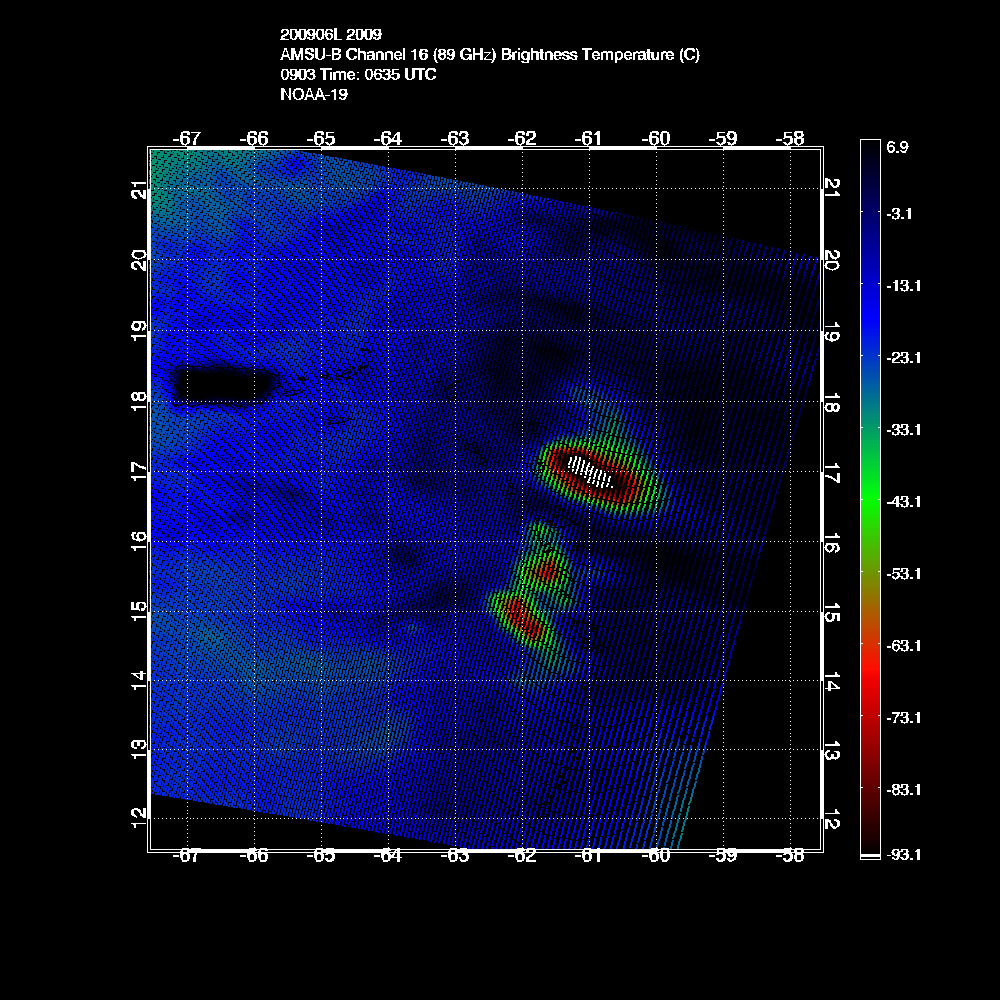Click the right axis latitude label "16"
Viewport: 1000px width, 1000px height.
click(832, 543)
